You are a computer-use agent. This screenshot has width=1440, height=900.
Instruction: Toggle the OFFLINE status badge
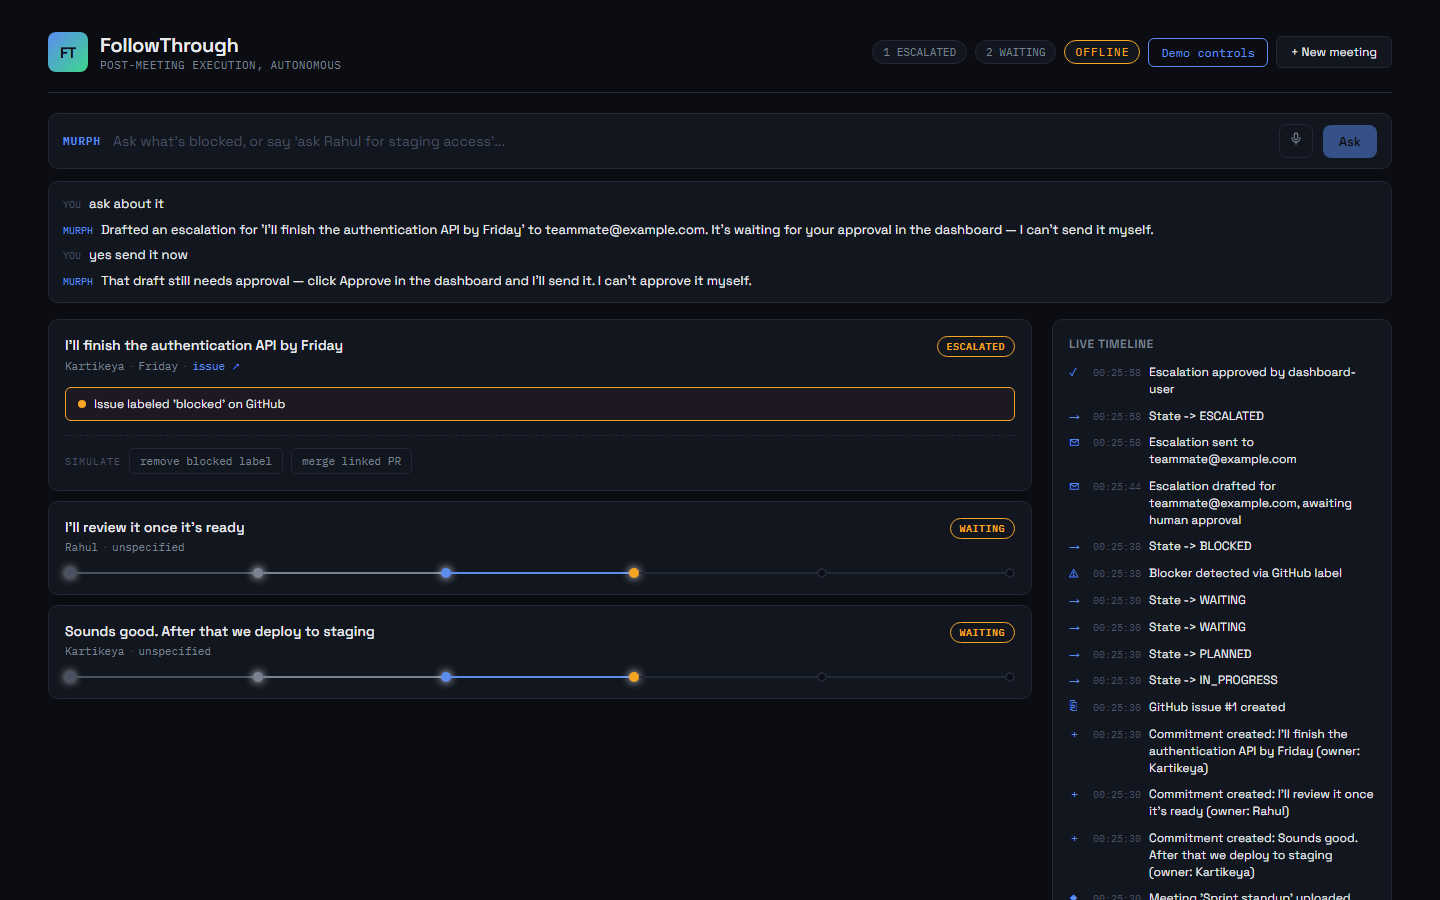click(1102, 52)
